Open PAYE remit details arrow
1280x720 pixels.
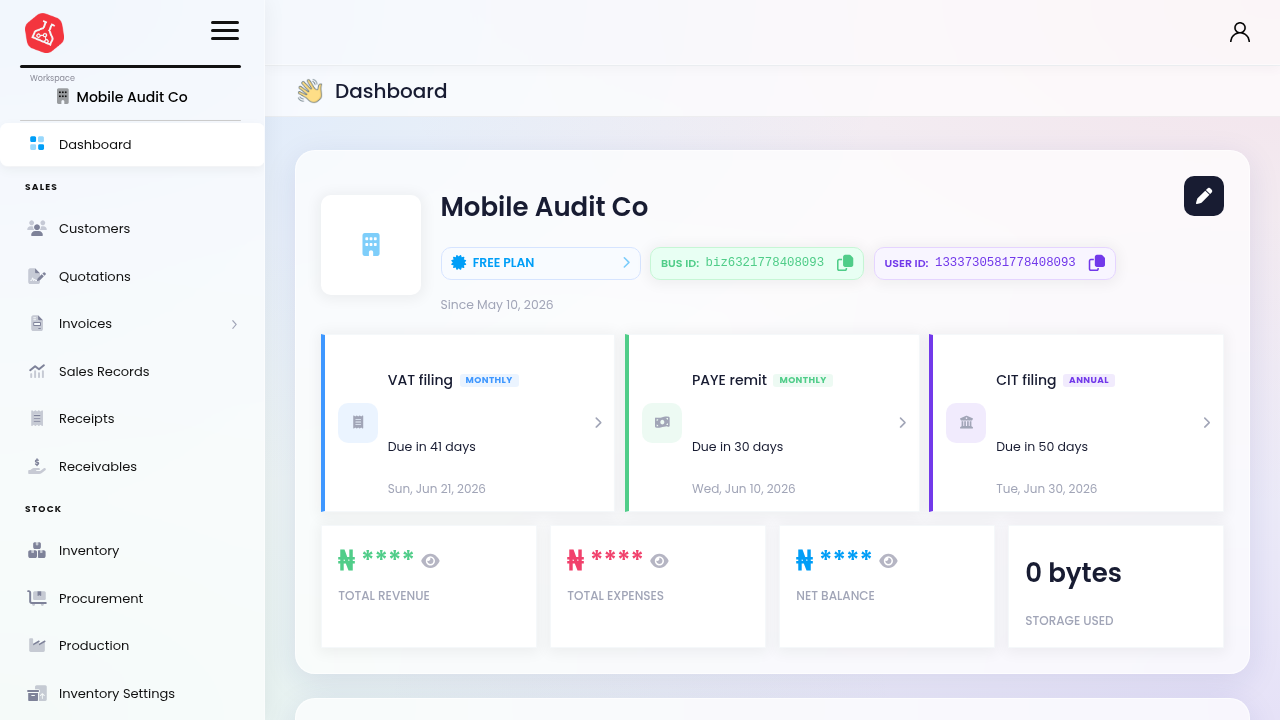tap(902, 423)
